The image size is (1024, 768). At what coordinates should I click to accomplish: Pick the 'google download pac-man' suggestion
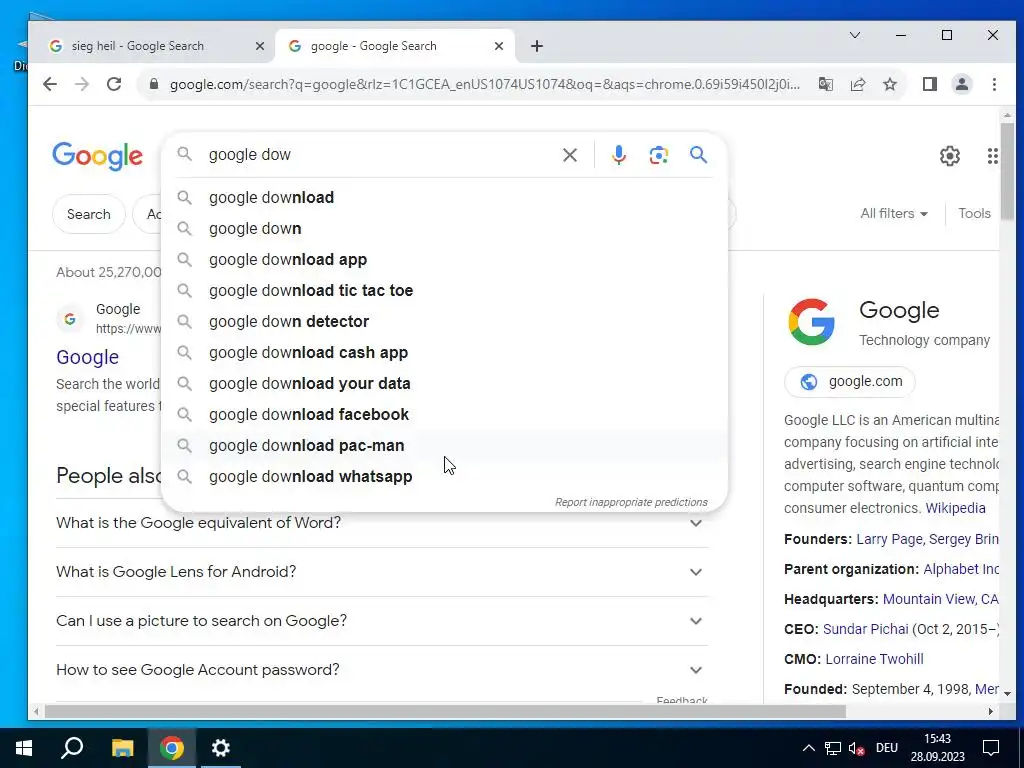pyautogui.click(x=444, y=445)
